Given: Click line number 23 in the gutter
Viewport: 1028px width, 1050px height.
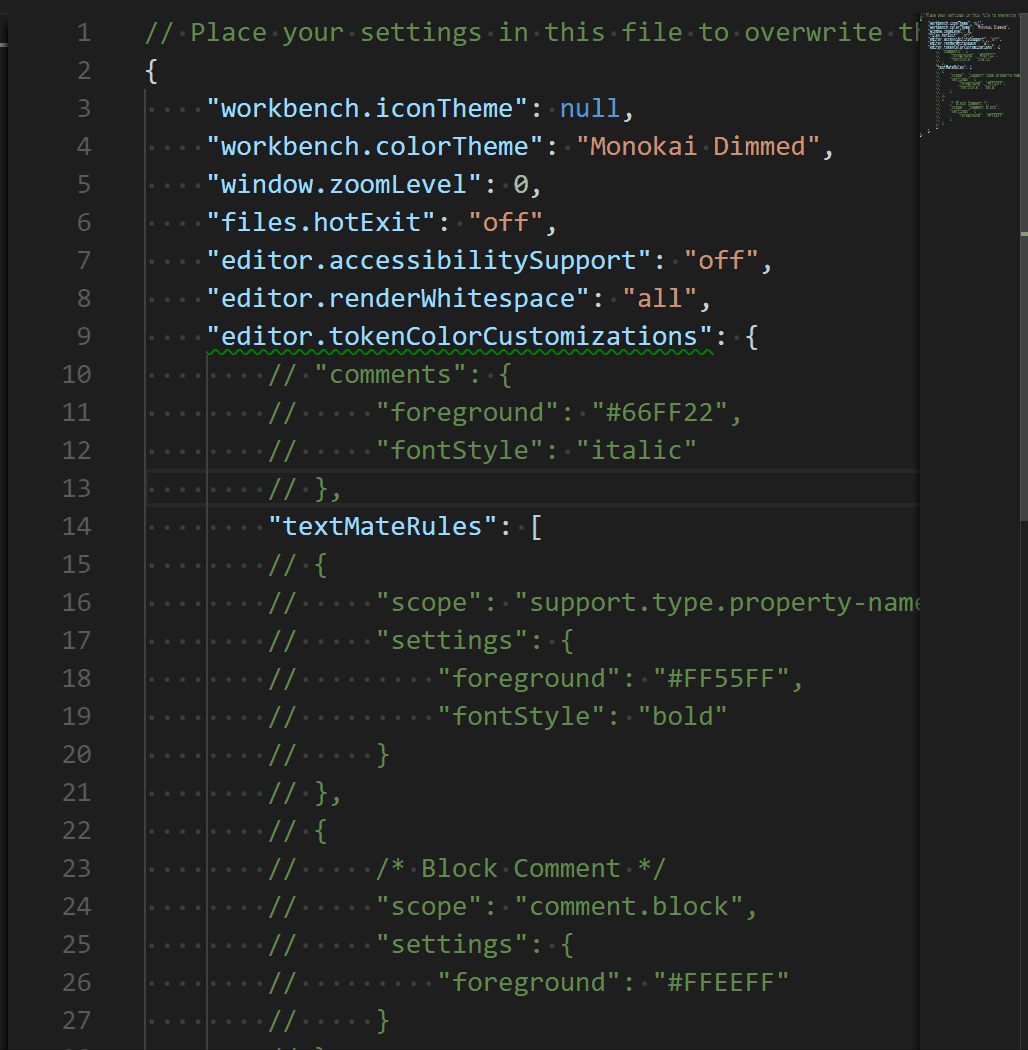Looking at the screenshot, I should (x=76, y=869).
